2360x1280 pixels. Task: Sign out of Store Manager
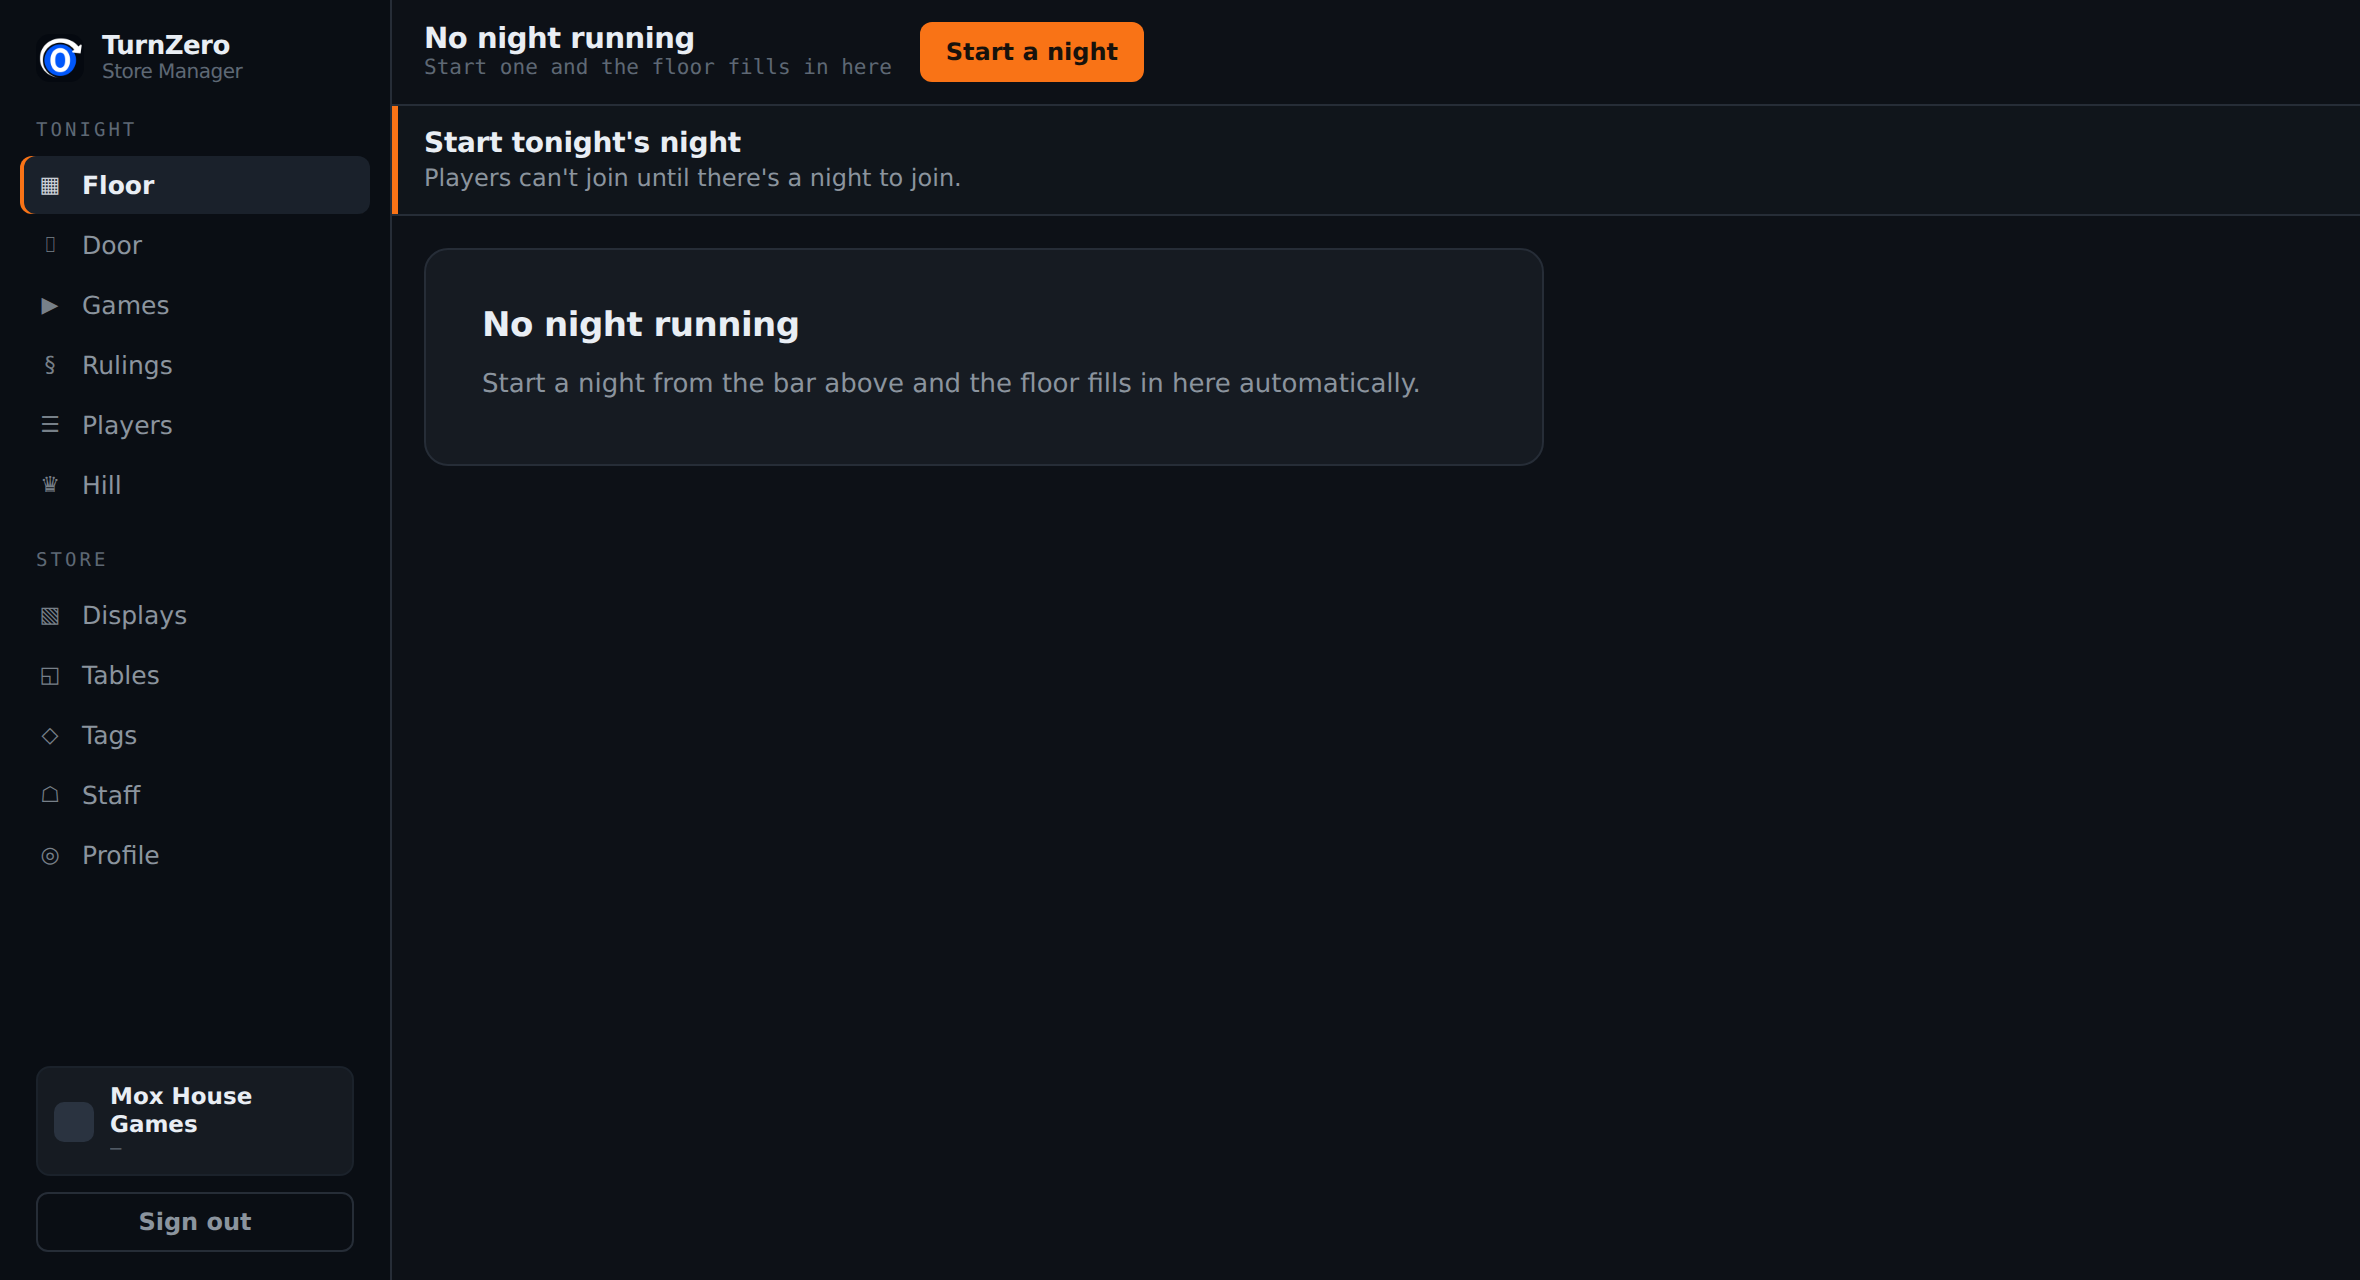coord(195,1221)
